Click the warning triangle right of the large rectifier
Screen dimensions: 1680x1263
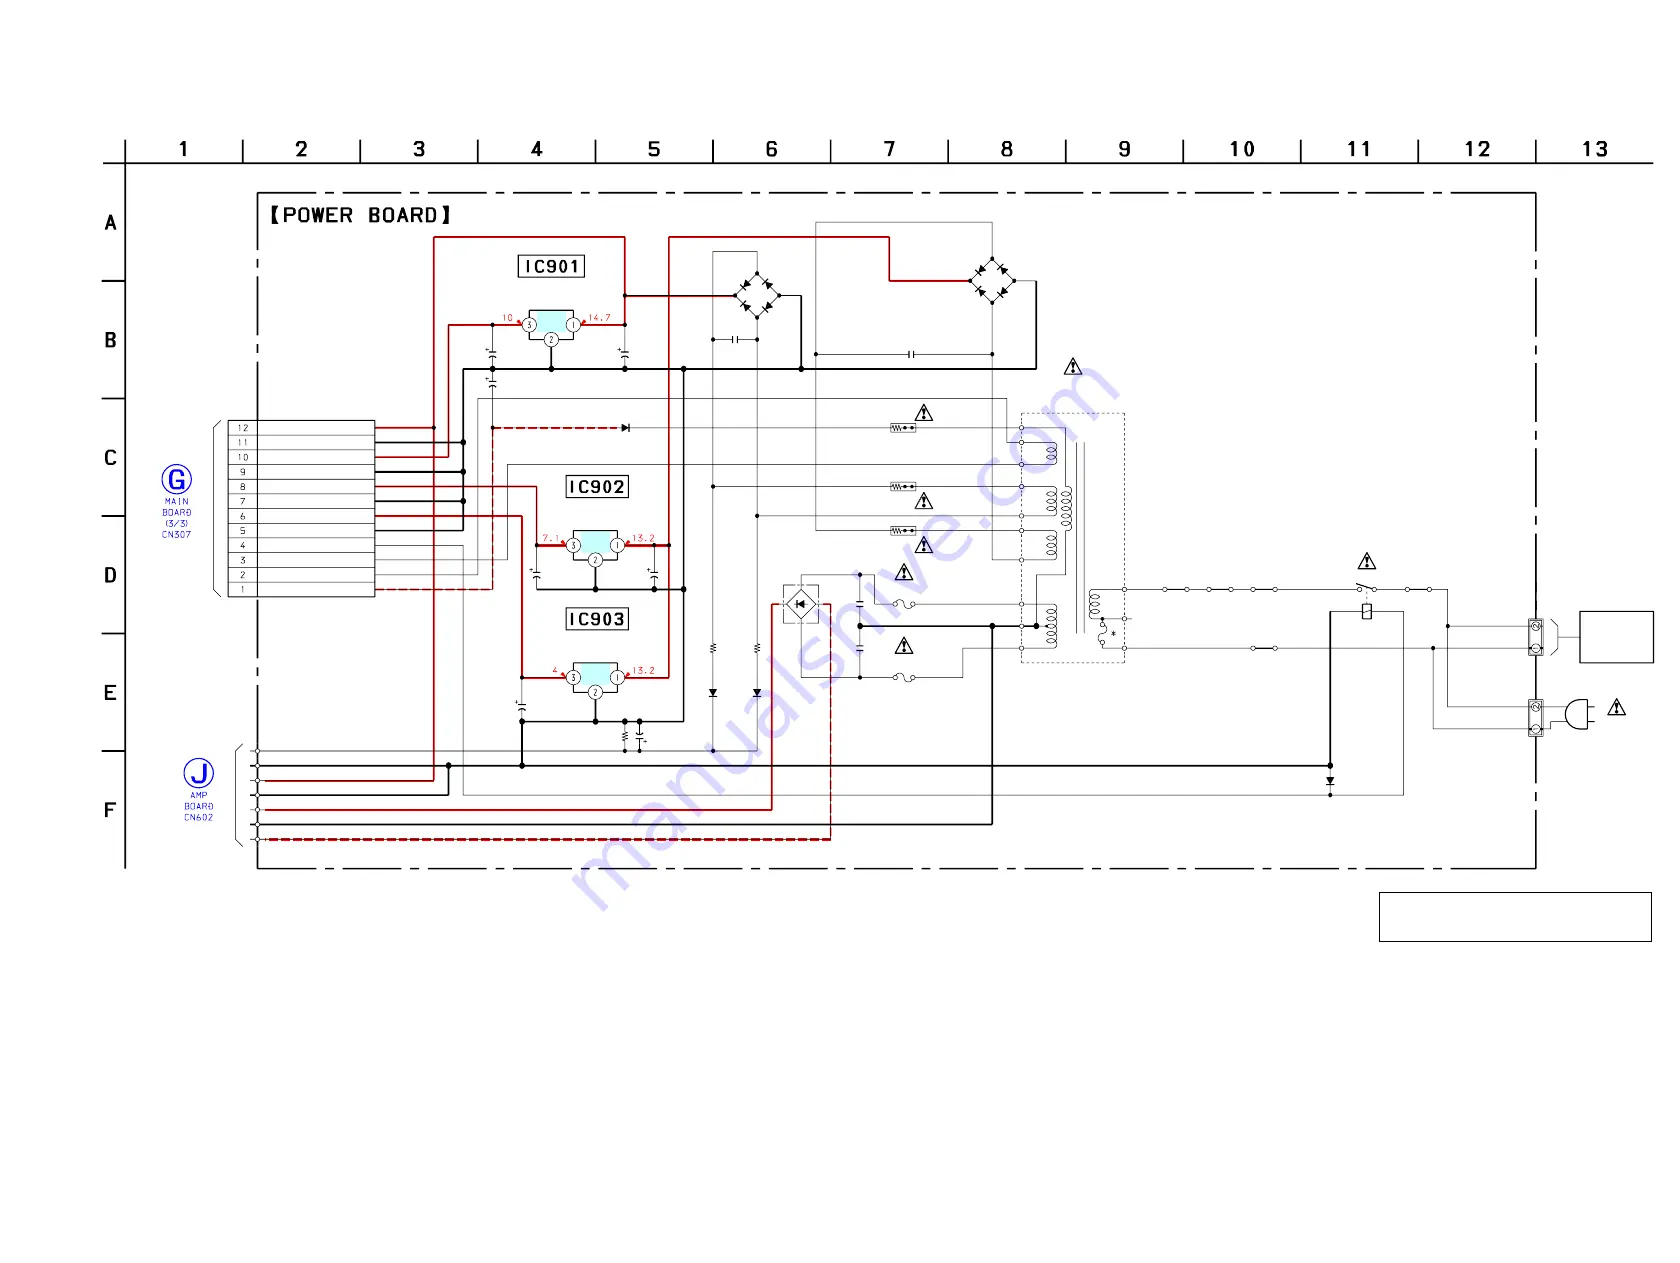(x=1073, y=367)
